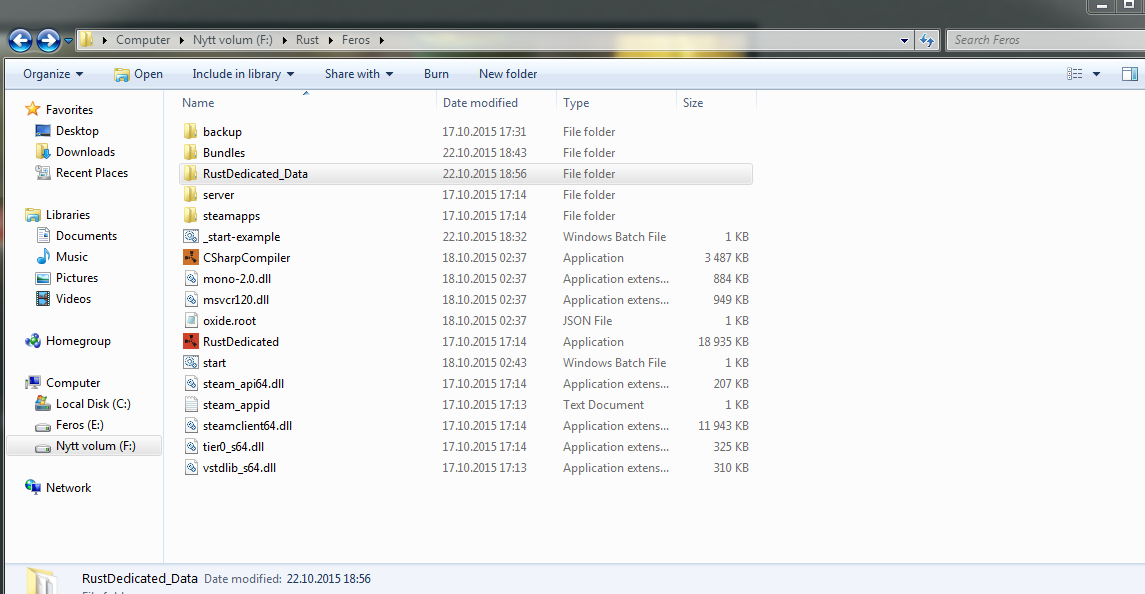This screenshot has height=594, width=1145.
Task: Expand Include in library dropdown
Action: tap(243, 74)
